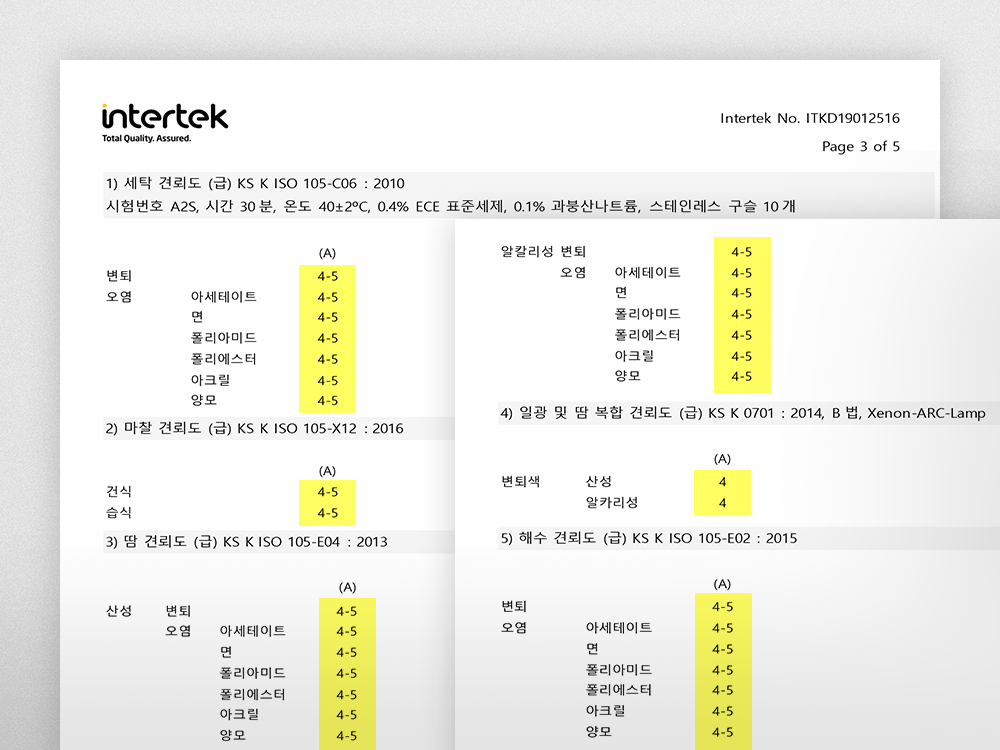This screenshot has height=750, width=1000.
Task: Click '양모' in the 알칼리성 group
Action: point(628,376)
